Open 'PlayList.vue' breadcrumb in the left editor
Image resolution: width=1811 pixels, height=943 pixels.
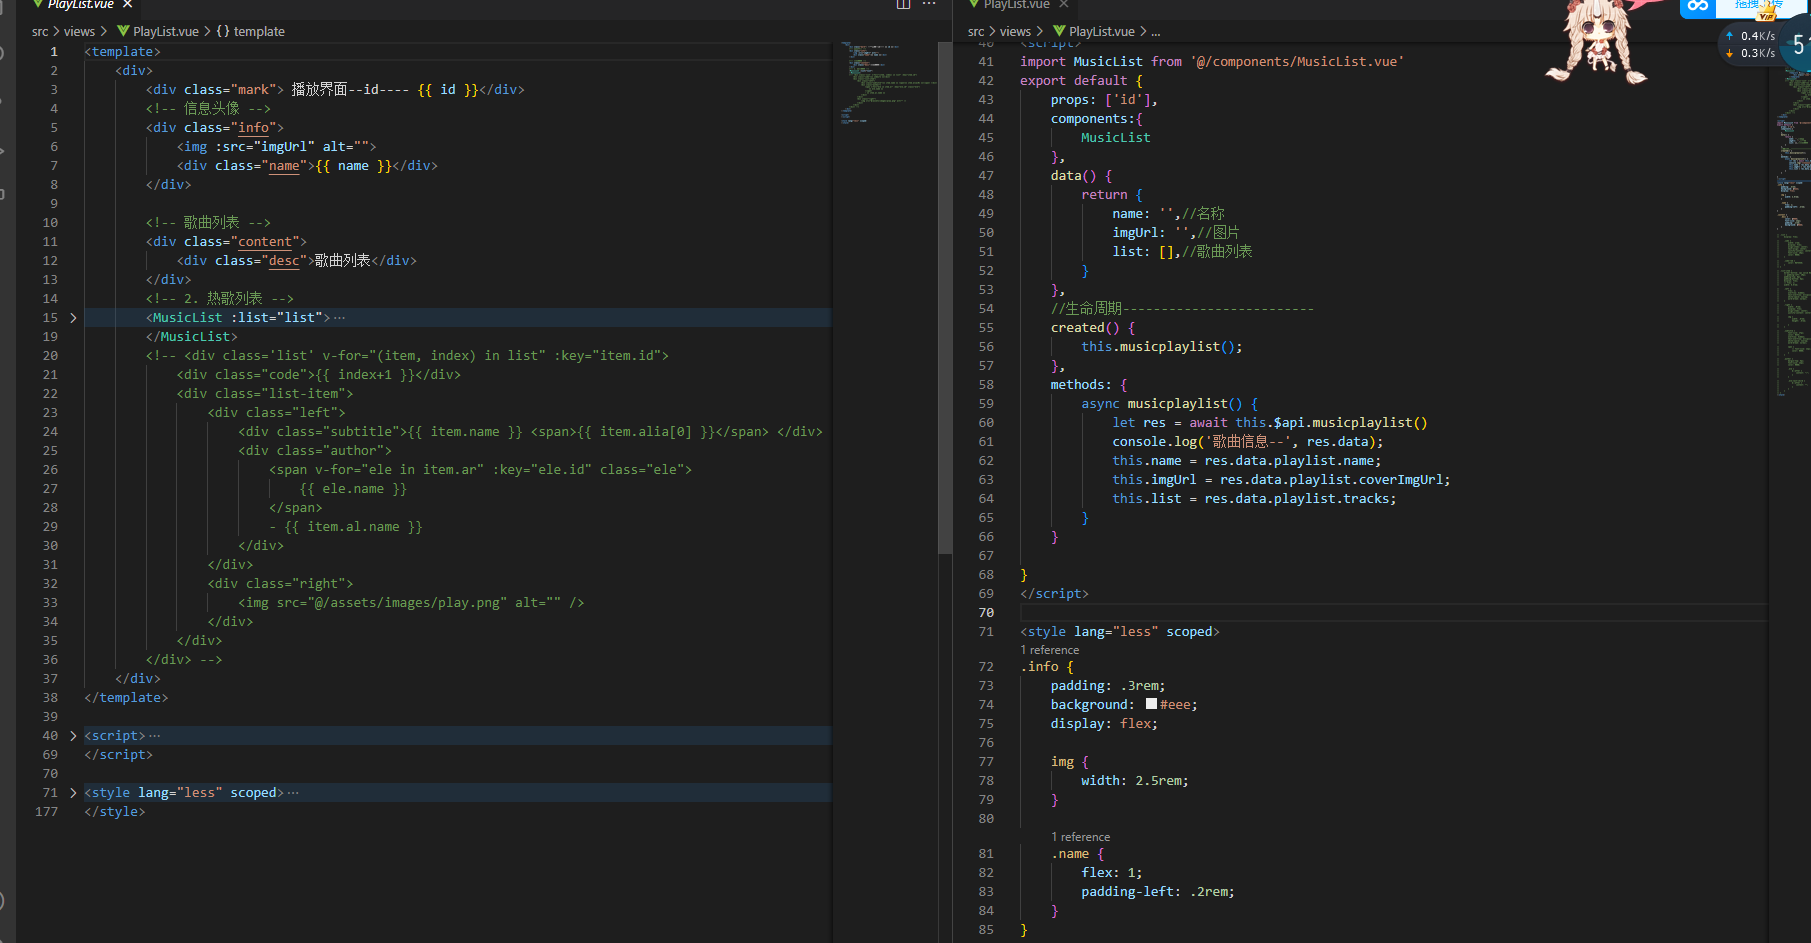pyautogui.click(x=166, y=32)
